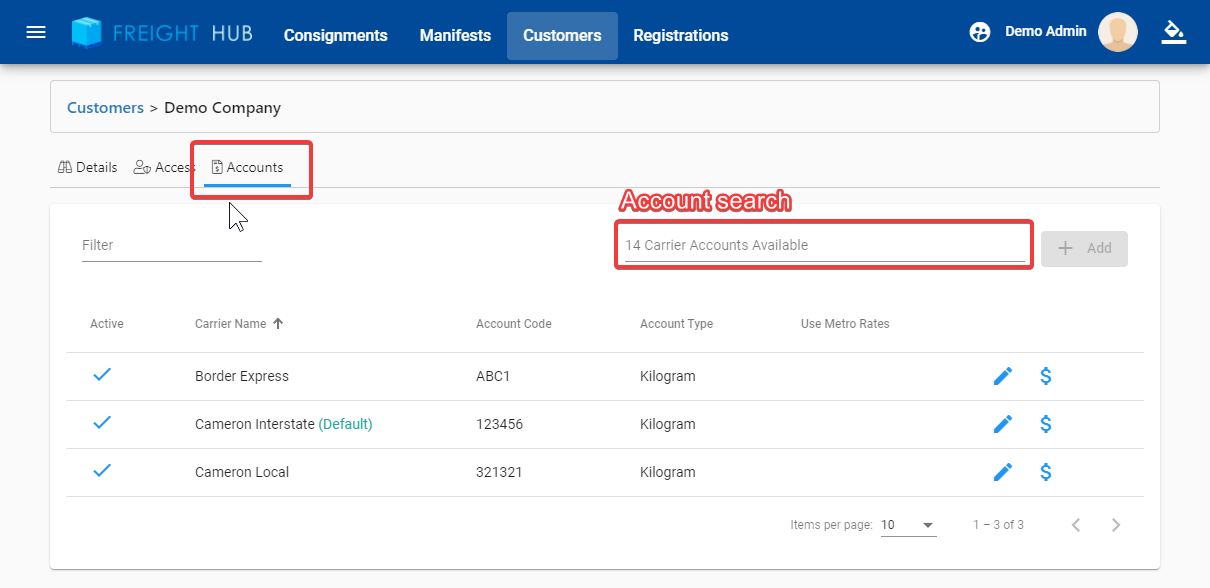This screenshot has height=588, width=1210.
Task: Open the Demo Admin avatar picture
Action: pyautogui.click(x=1118, y=32)
